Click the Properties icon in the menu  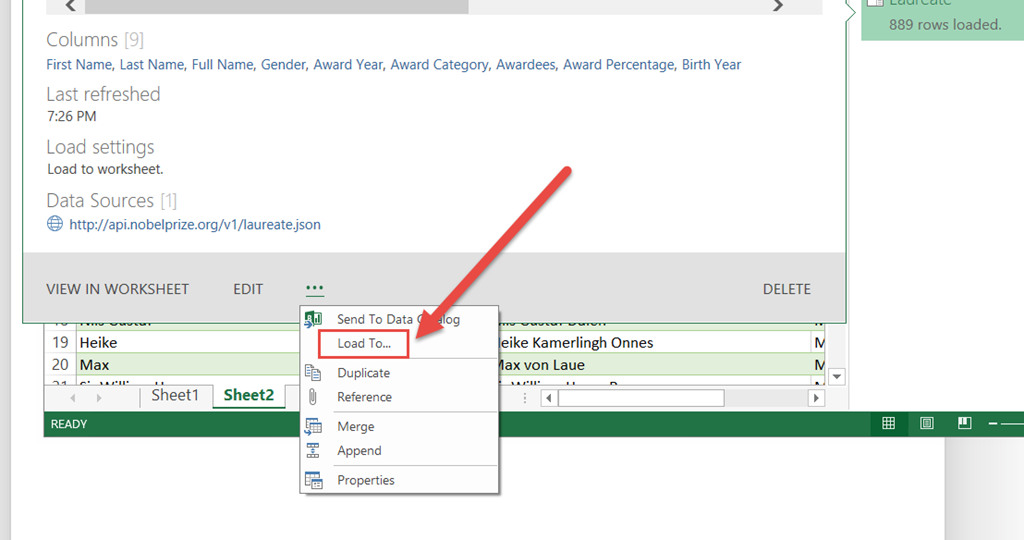click(313, 481)
